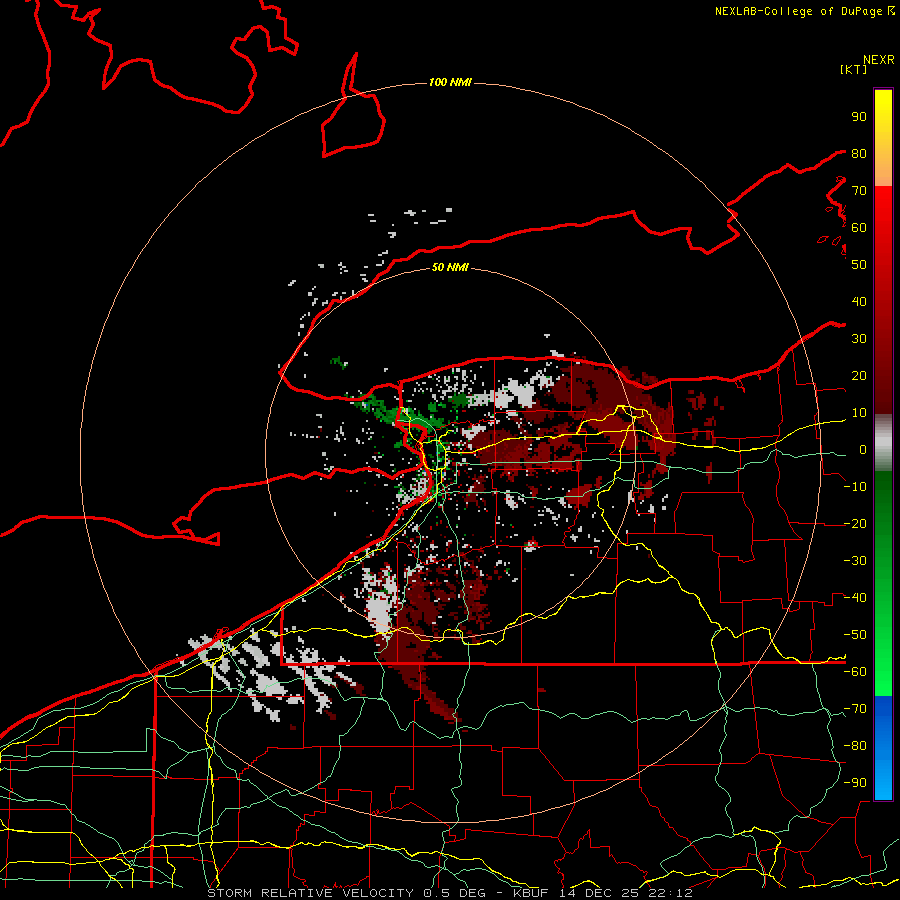Click the 100 NMI range ring label
900x900 pixels.
tap(450, 82)
